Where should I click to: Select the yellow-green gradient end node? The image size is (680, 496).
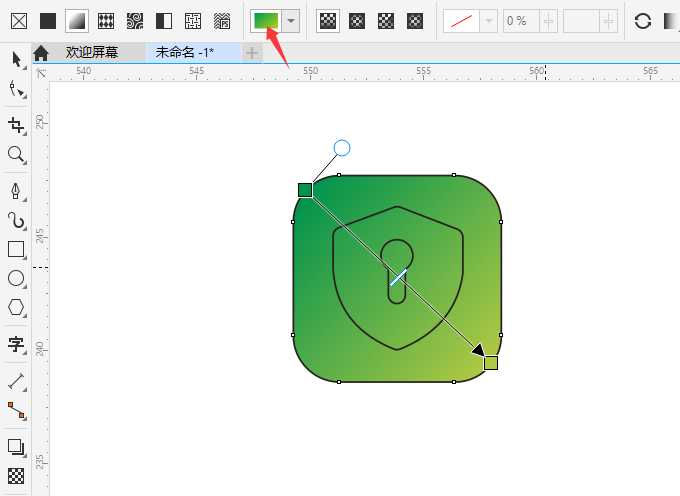click(x=491, y=362)
